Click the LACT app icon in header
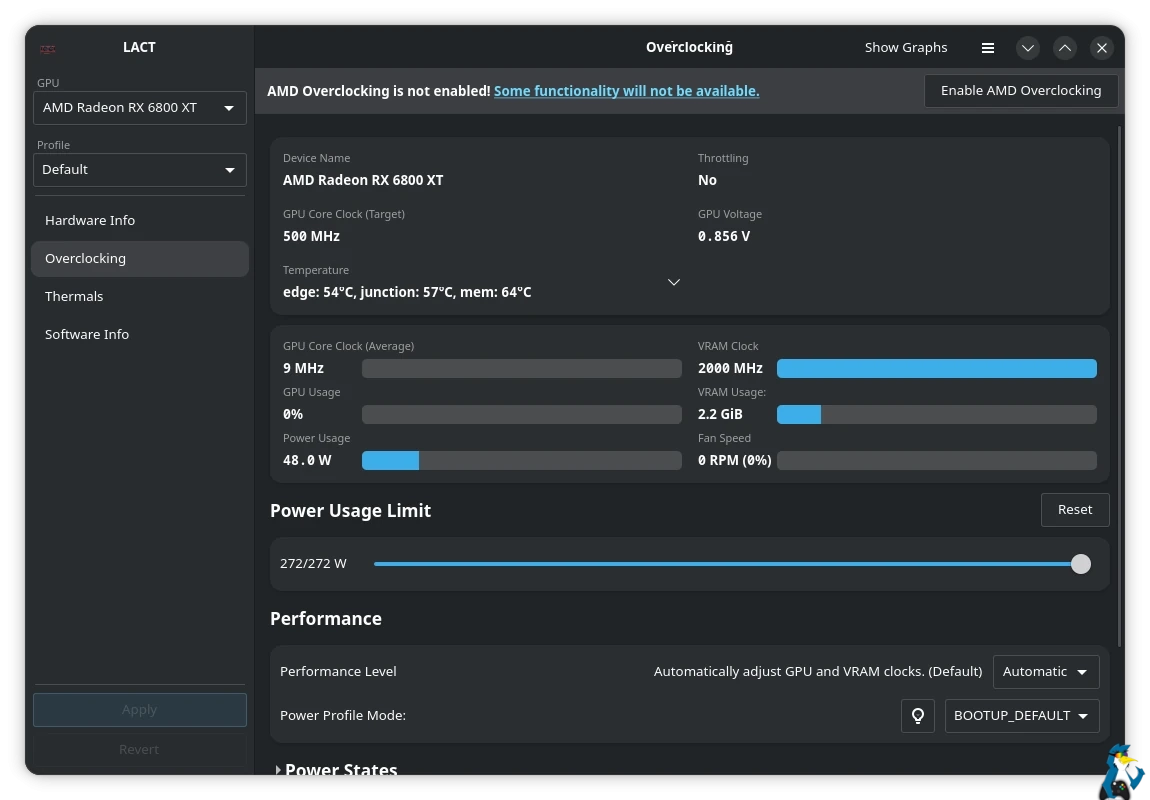 47,48
